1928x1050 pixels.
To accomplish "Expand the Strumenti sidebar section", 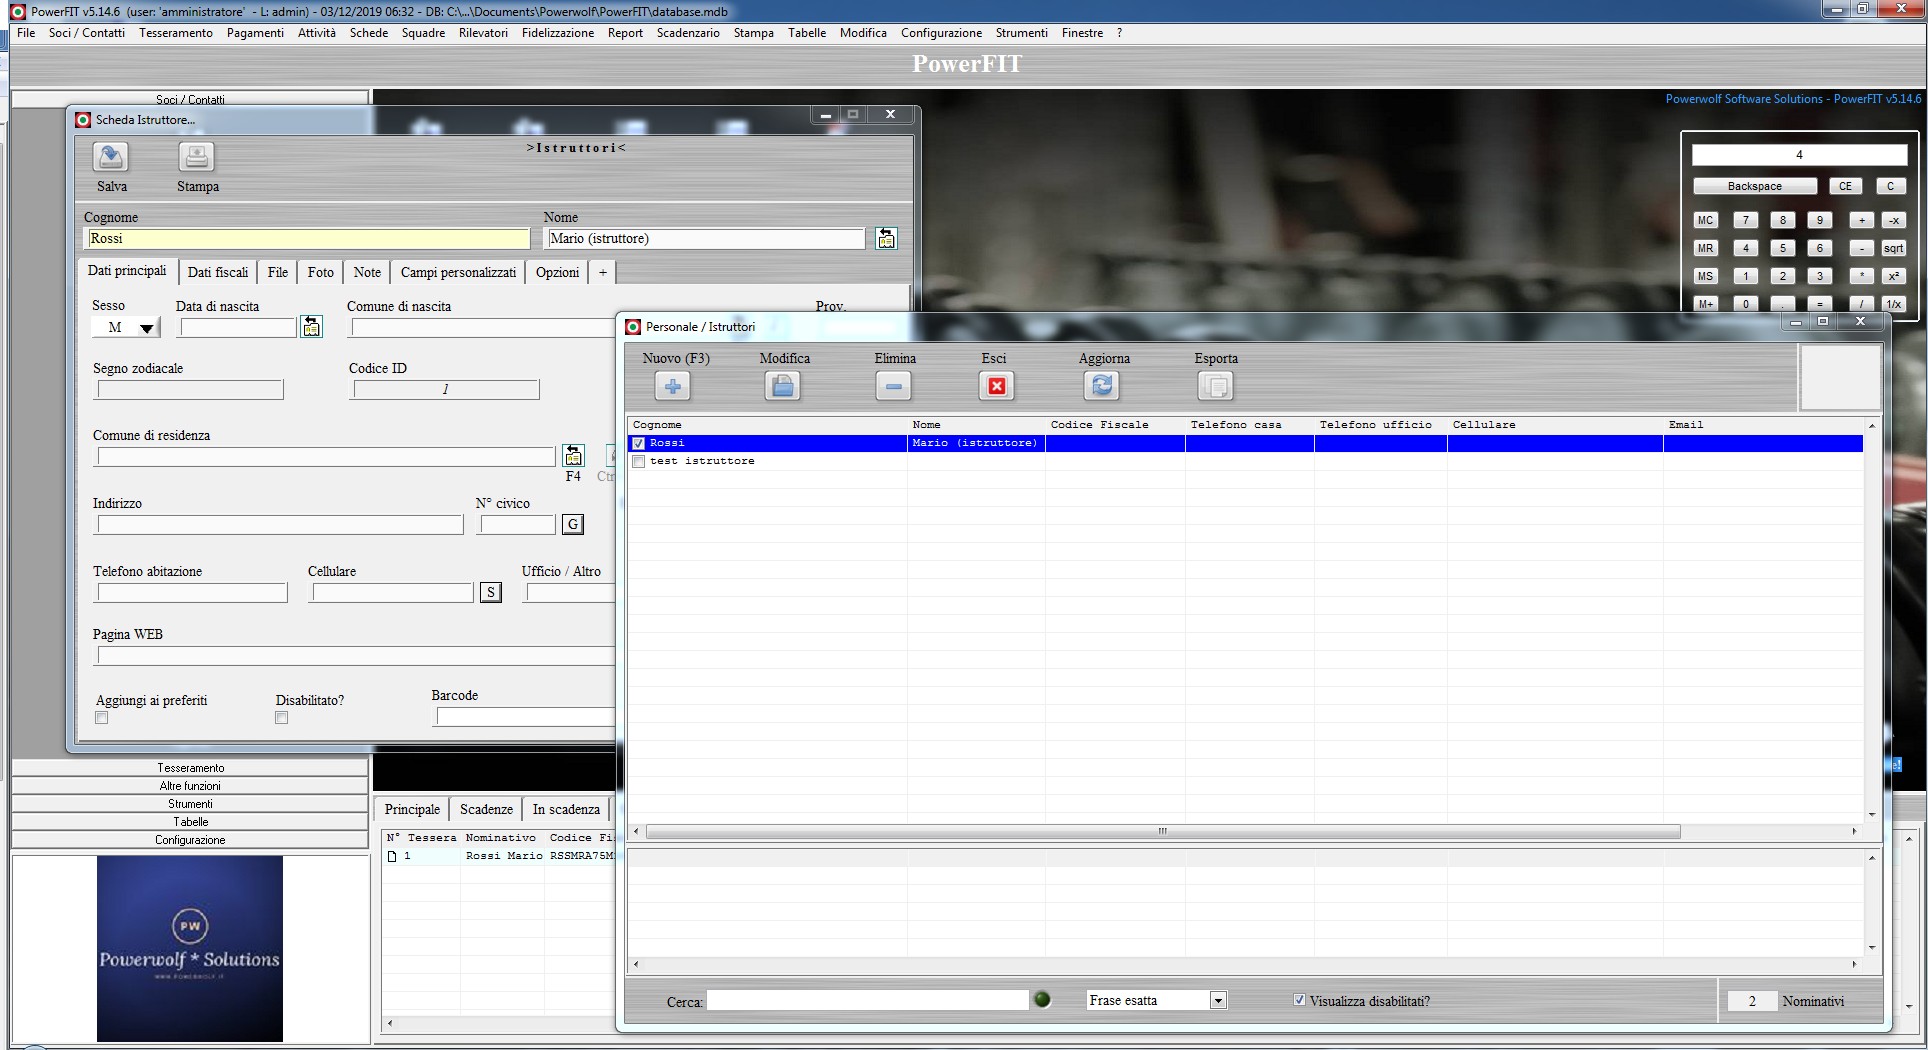I will tap(190, 804).
